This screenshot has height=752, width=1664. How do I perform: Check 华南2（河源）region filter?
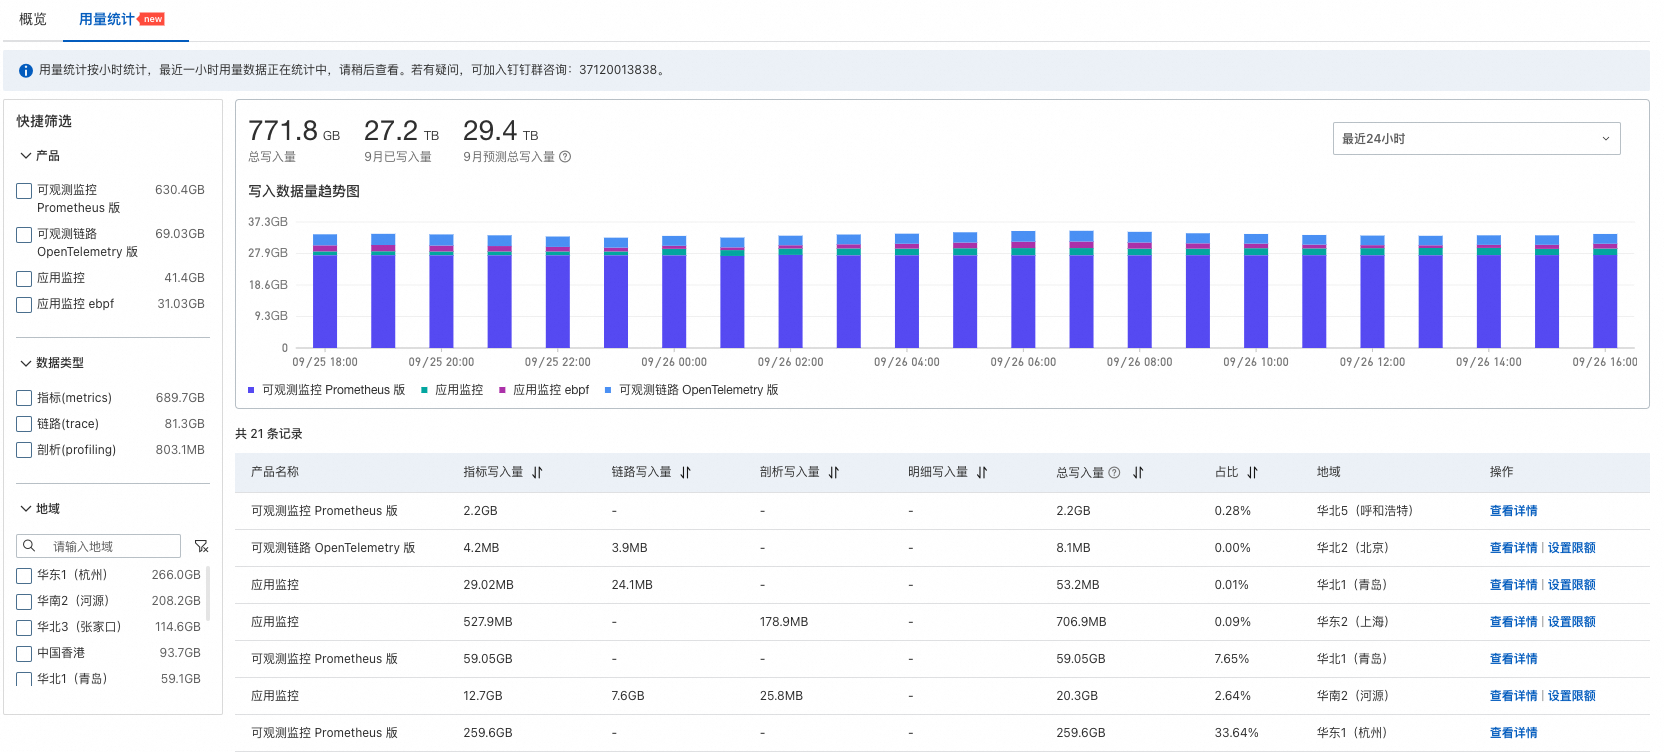[24, 602]
